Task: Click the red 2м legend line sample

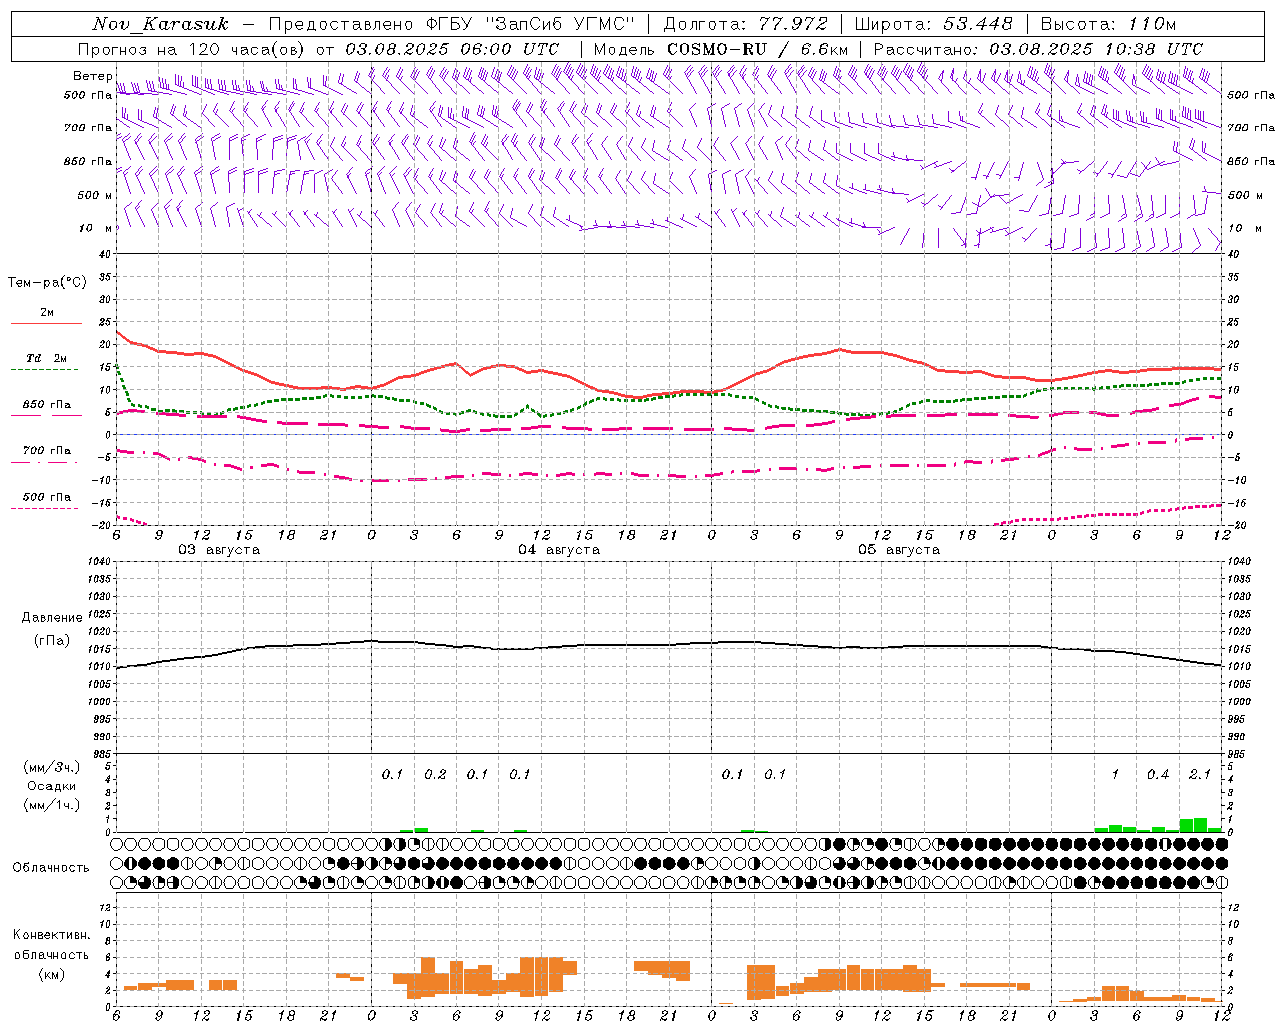Action: (x=46, y=323)
